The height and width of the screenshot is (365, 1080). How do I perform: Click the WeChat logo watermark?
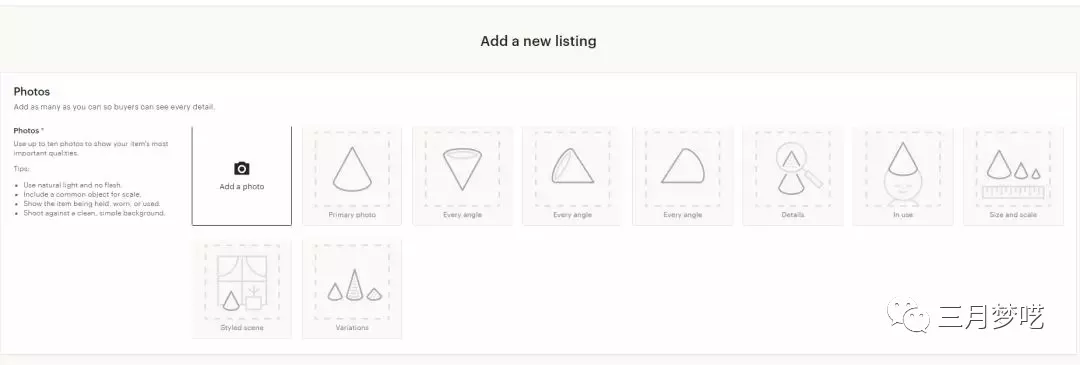coord(908,315)
